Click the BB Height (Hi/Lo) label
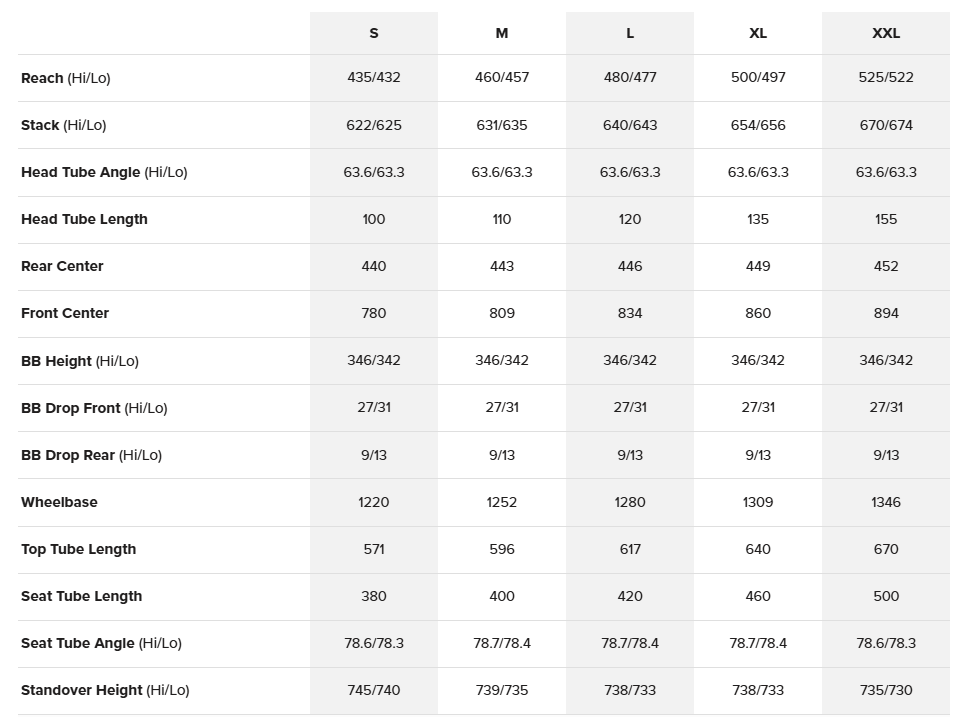Viewport: 959px width, 717px height. (x=80, y=361)
